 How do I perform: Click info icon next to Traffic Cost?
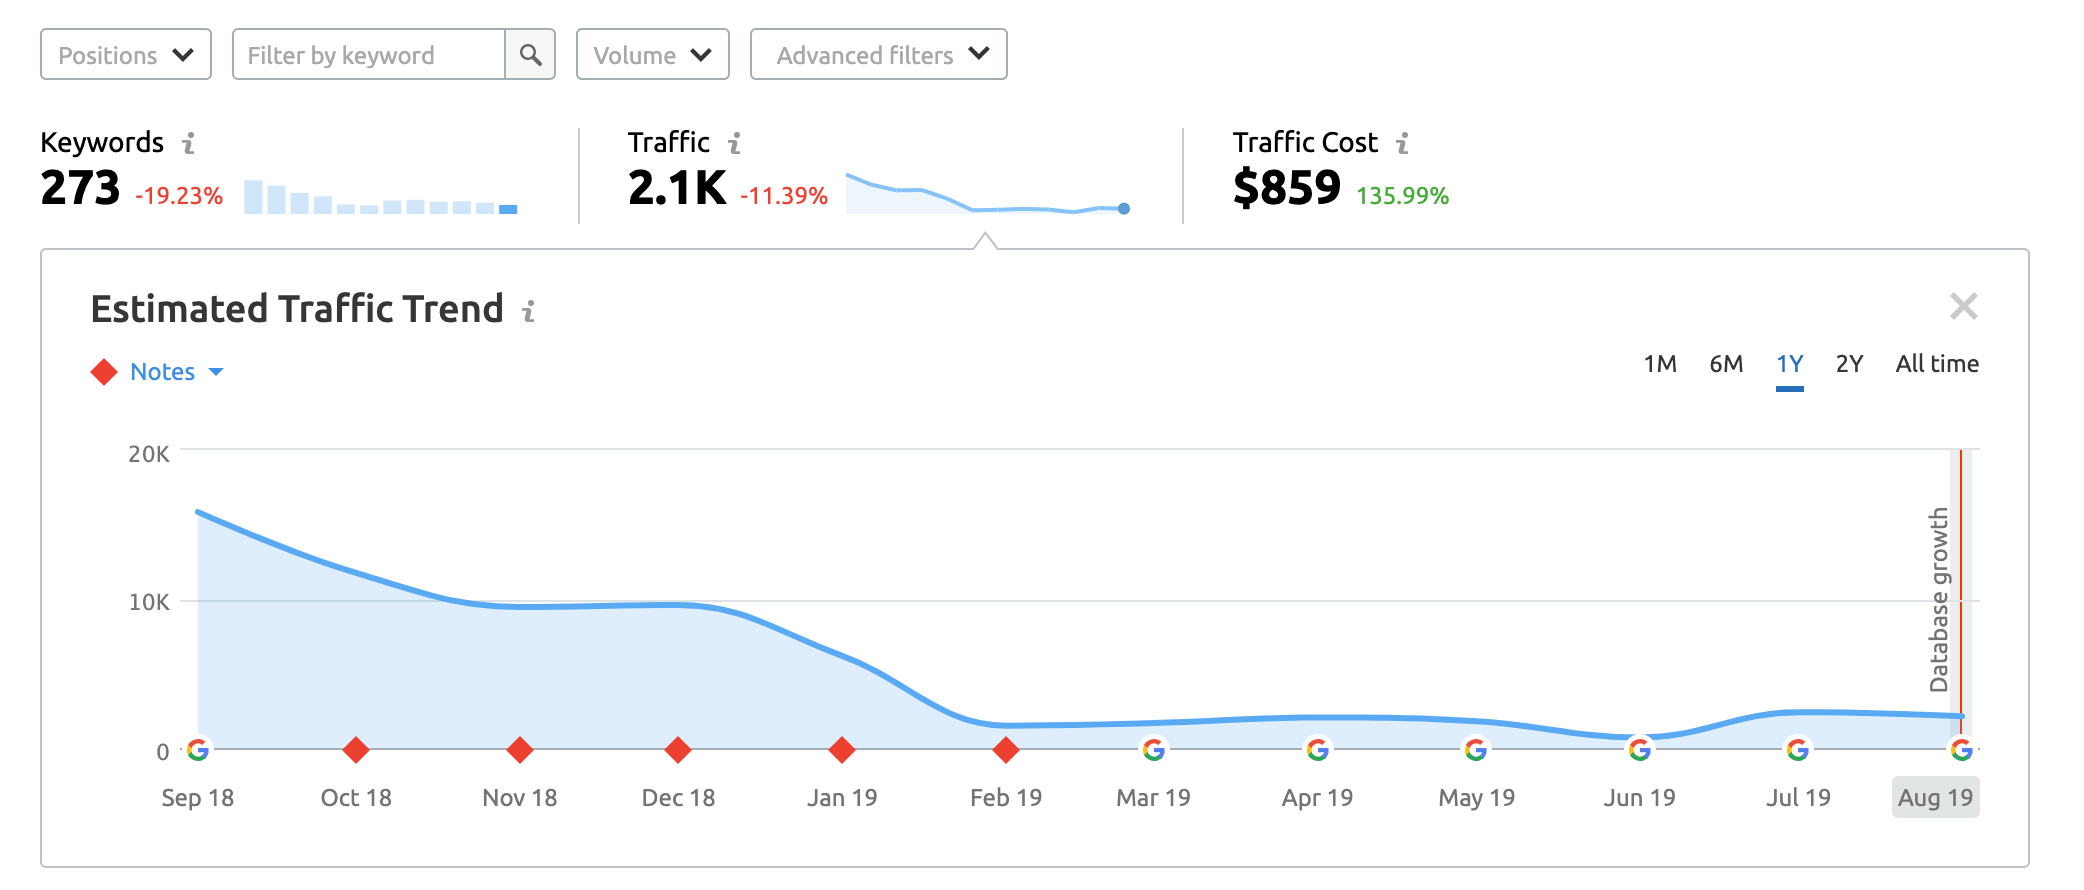tap(1403, 144)
